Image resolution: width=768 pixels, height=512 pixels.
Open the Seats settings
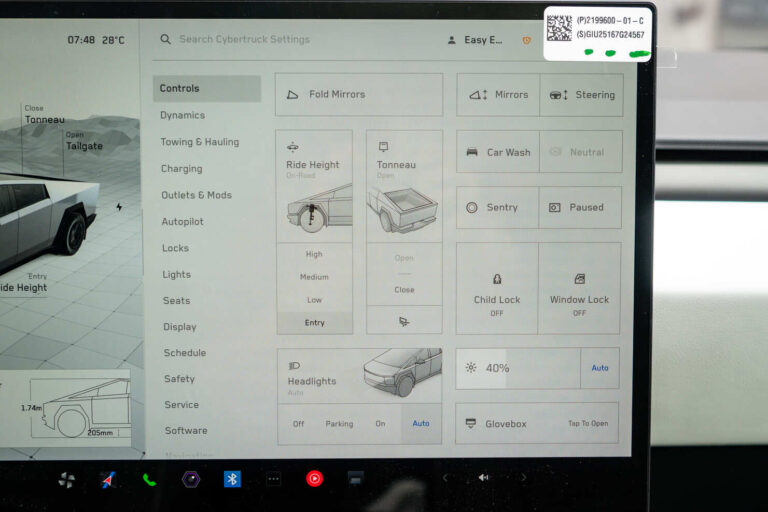(x=176, y=300)
